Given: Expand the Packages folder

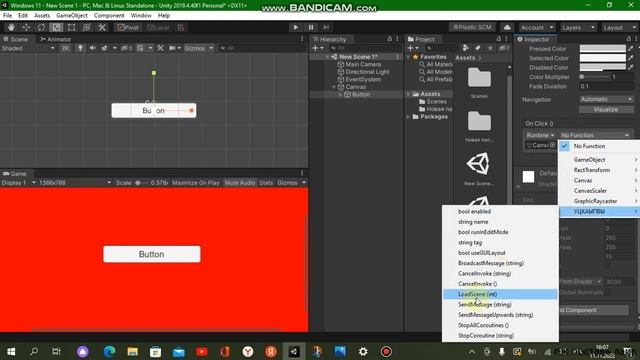Looking at the screenshot, I should coord(408,117).
